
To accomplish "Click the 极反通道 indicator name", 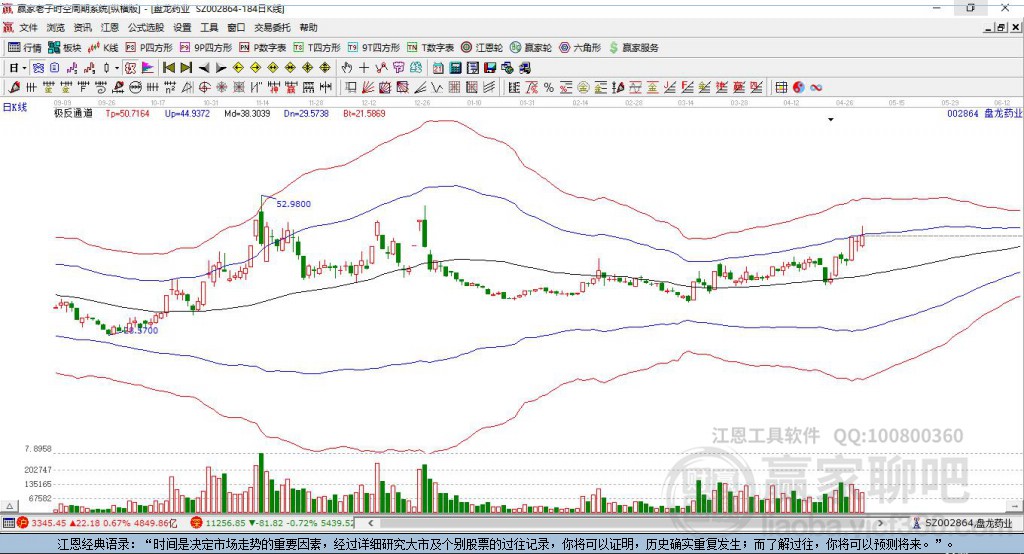I will tap(73, 114).
